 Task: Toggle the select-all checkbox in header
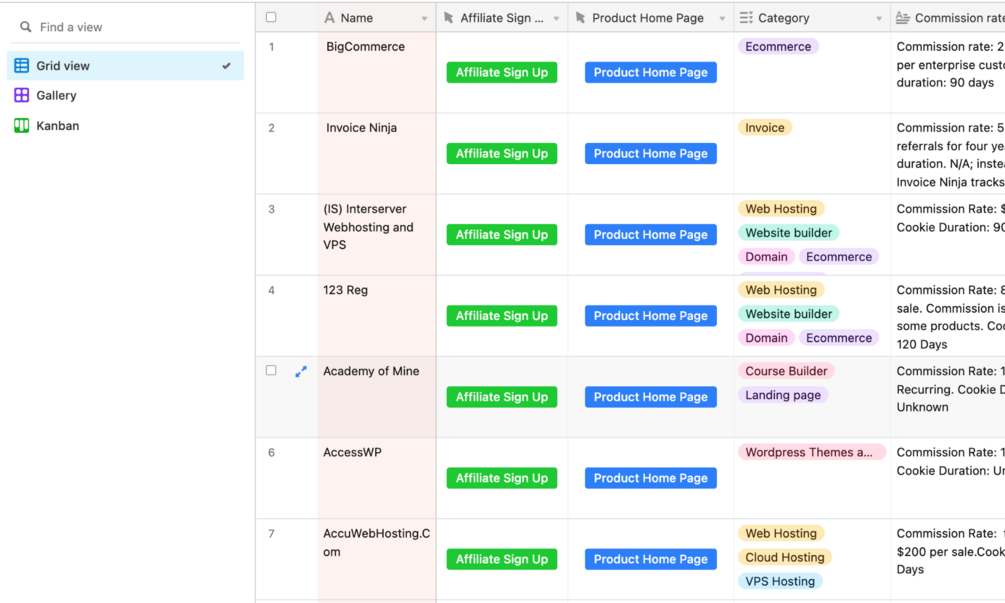271,17
